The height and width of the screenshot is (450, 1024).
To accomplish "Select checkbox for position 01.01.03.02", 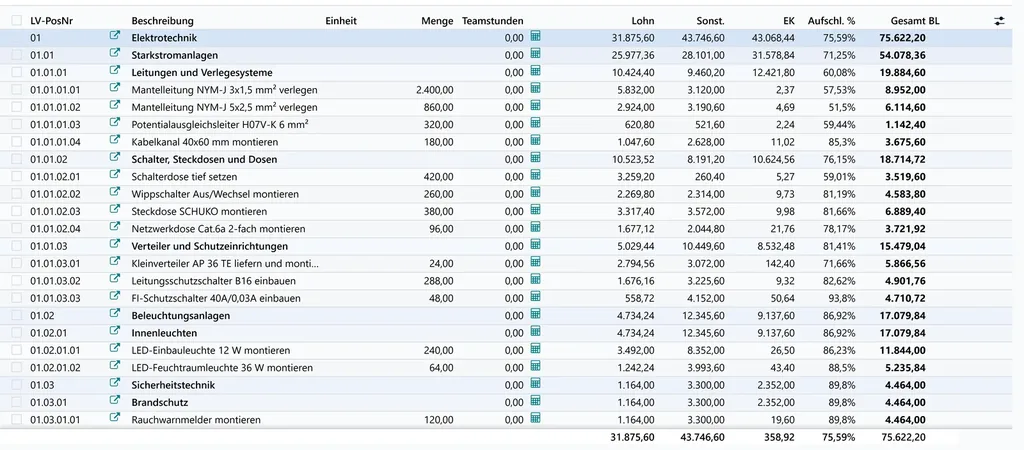I will click(x=16, y=281).
